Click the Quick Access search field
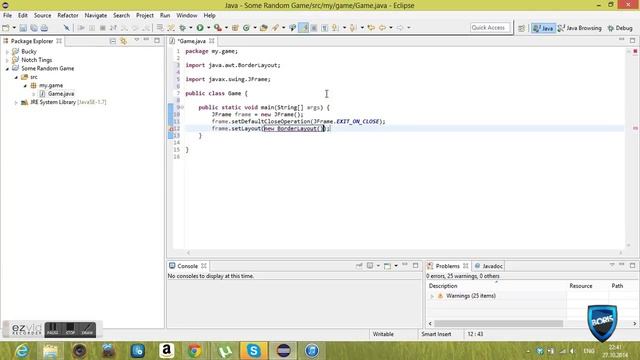 pos(490,28)
